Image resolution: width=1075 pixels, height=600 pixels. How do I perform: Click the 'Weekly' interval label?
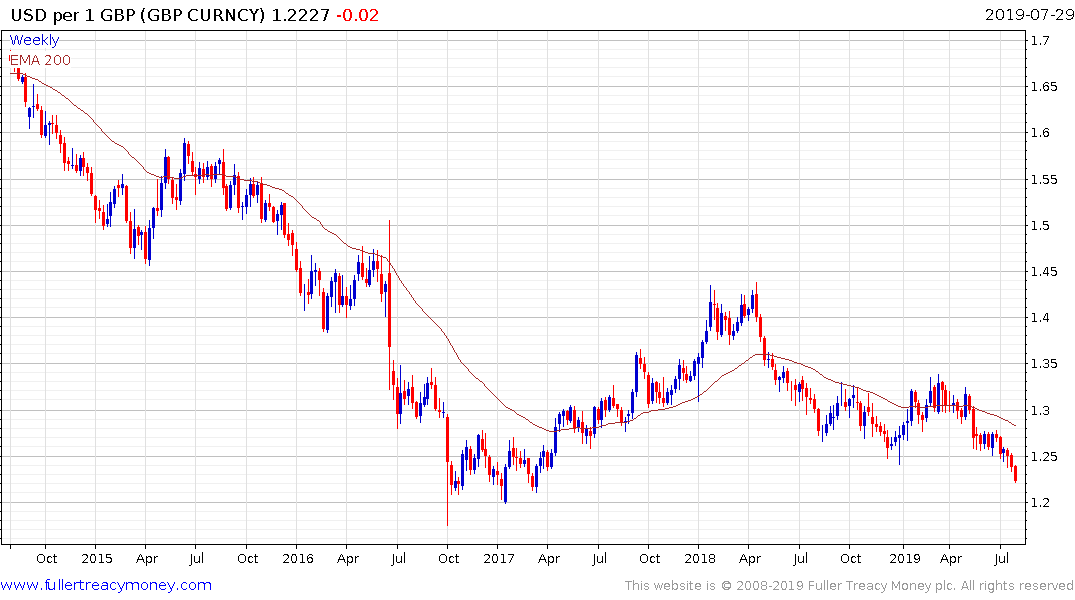click(34, 40)
